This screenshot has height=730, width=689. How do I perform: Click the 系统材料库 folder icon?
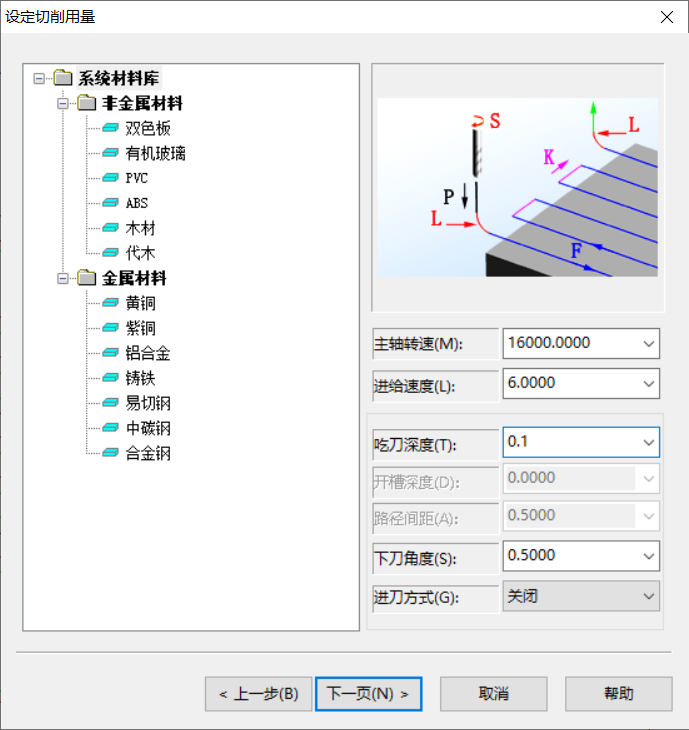63,78
